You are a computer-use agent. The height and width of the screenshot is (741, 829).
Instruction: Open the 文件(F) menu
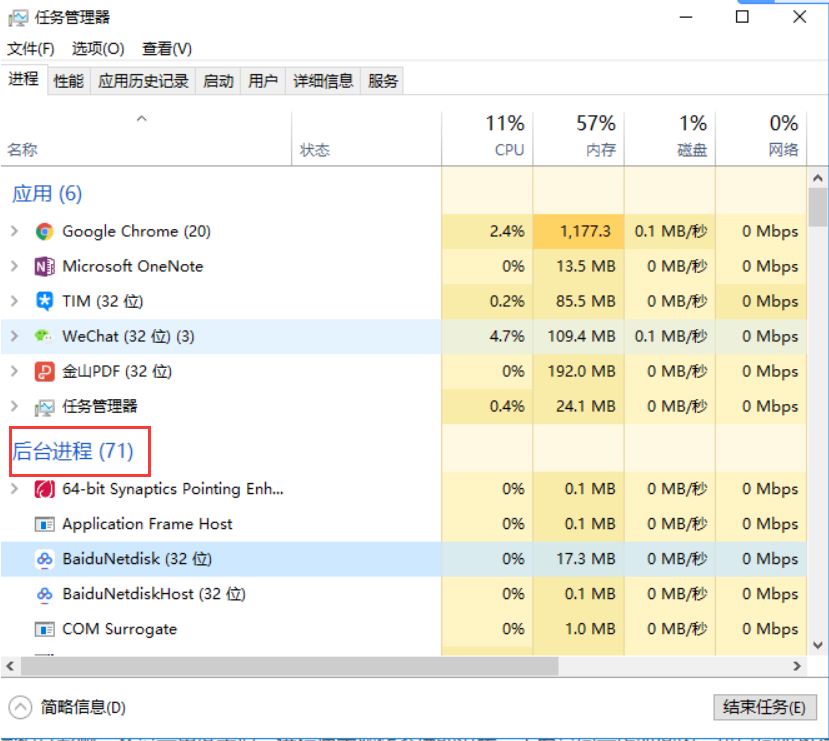click(31, 49)
